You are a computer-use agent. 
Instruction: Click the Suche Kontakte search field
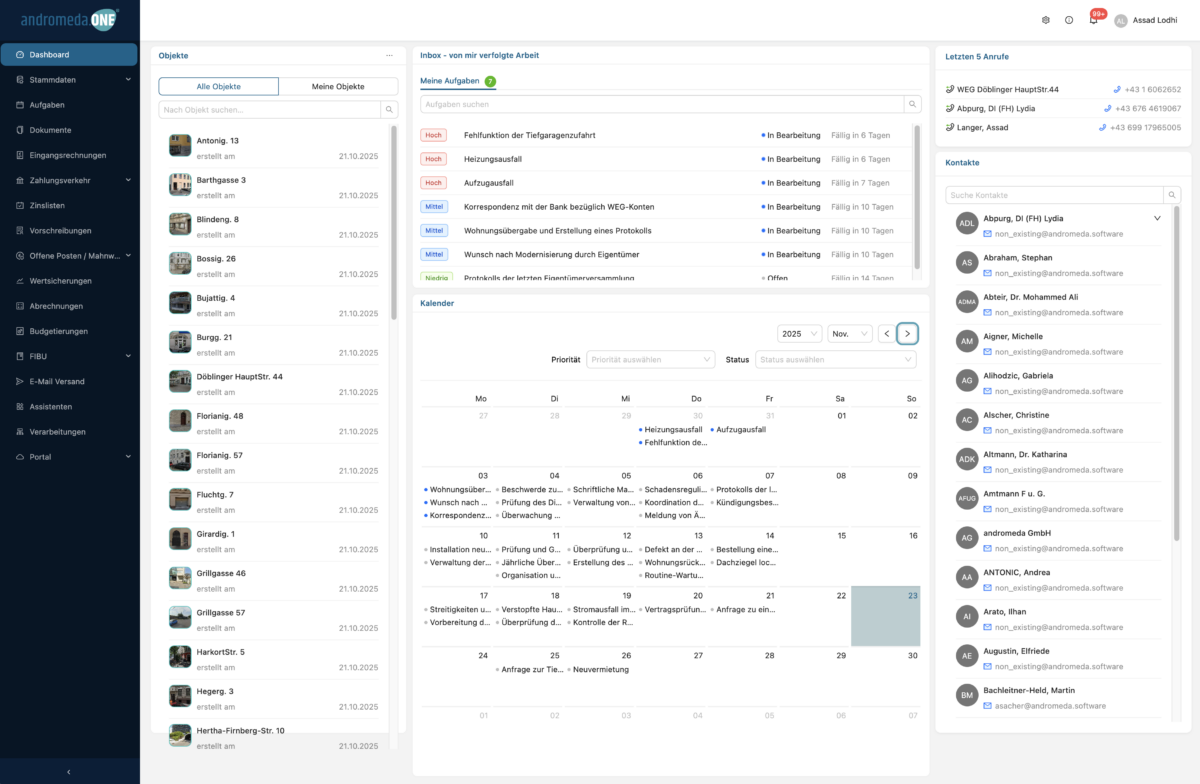(1055, 195)
